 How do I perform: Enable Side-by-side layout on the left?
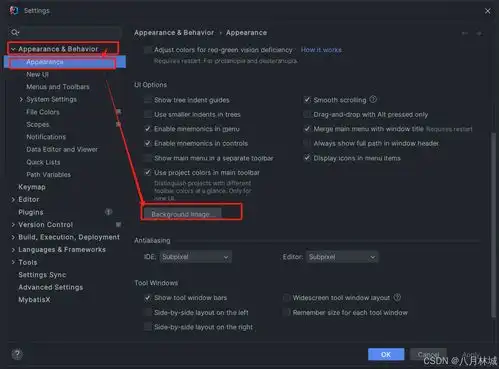coord(148,312)
